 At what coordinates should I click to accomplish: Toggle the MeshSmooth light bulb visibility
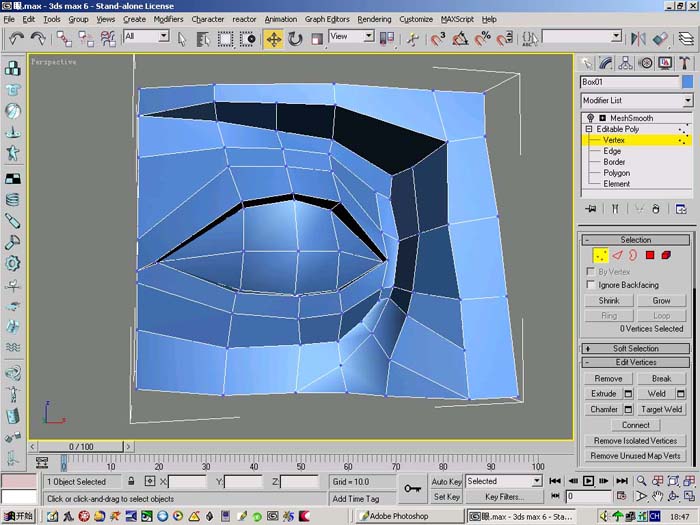591,118
